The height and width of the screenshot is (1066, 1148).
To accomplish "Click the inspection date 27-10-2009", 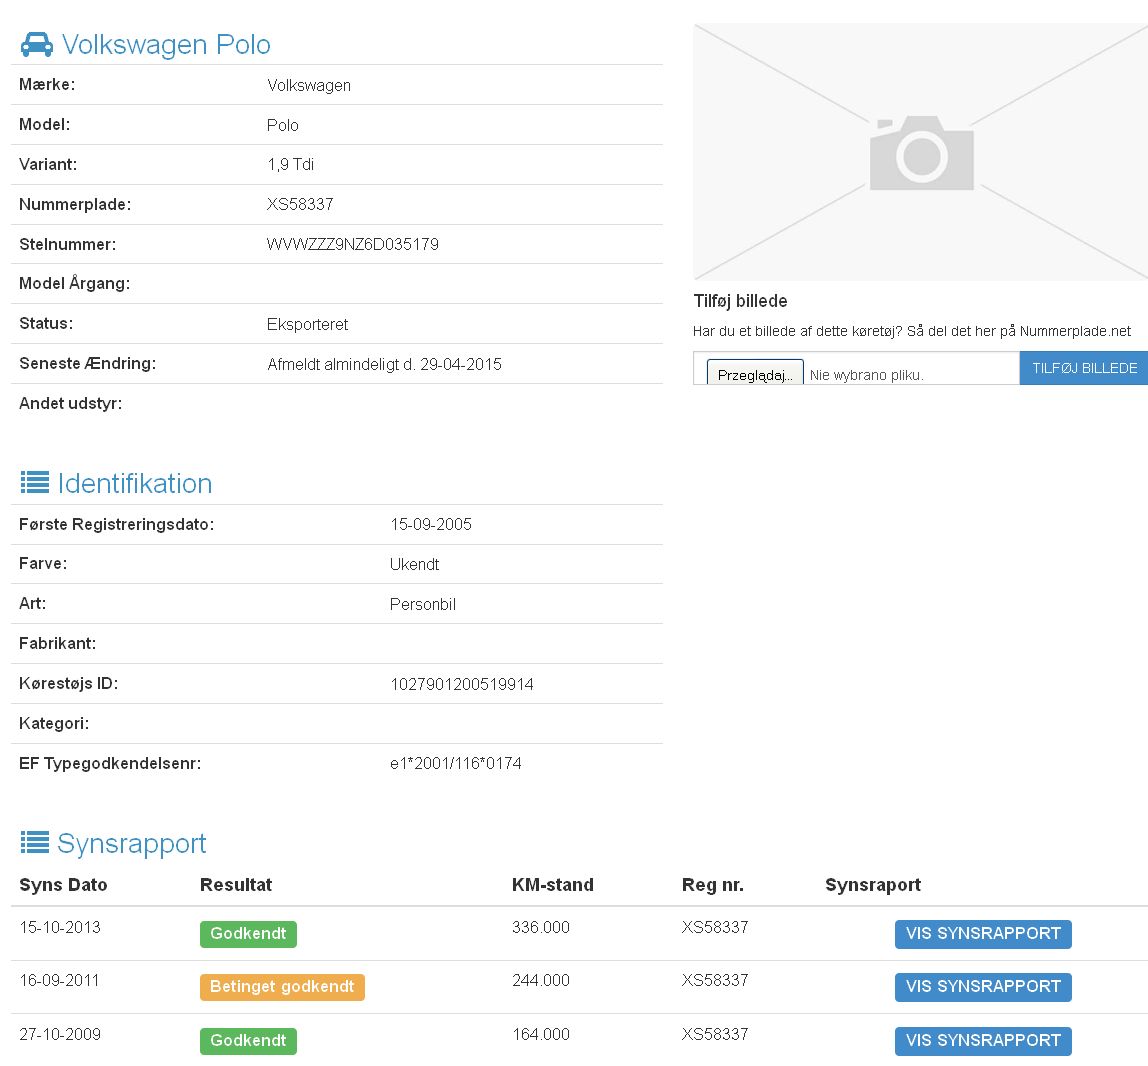I will point(60,1035).
